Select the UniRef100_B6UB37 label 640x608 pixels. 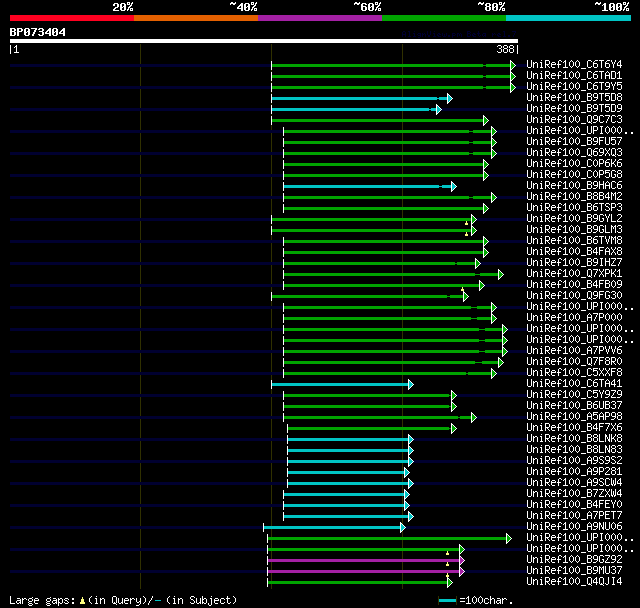(x=574, y=406)
